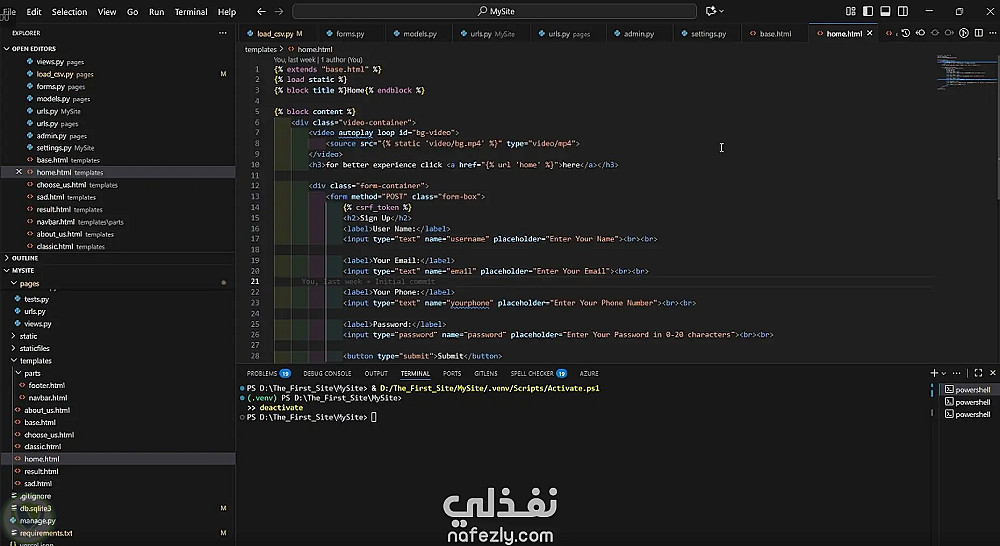
Task: Close the home.html editor tab
Action: pyautogui.click(x=869, y=33)
